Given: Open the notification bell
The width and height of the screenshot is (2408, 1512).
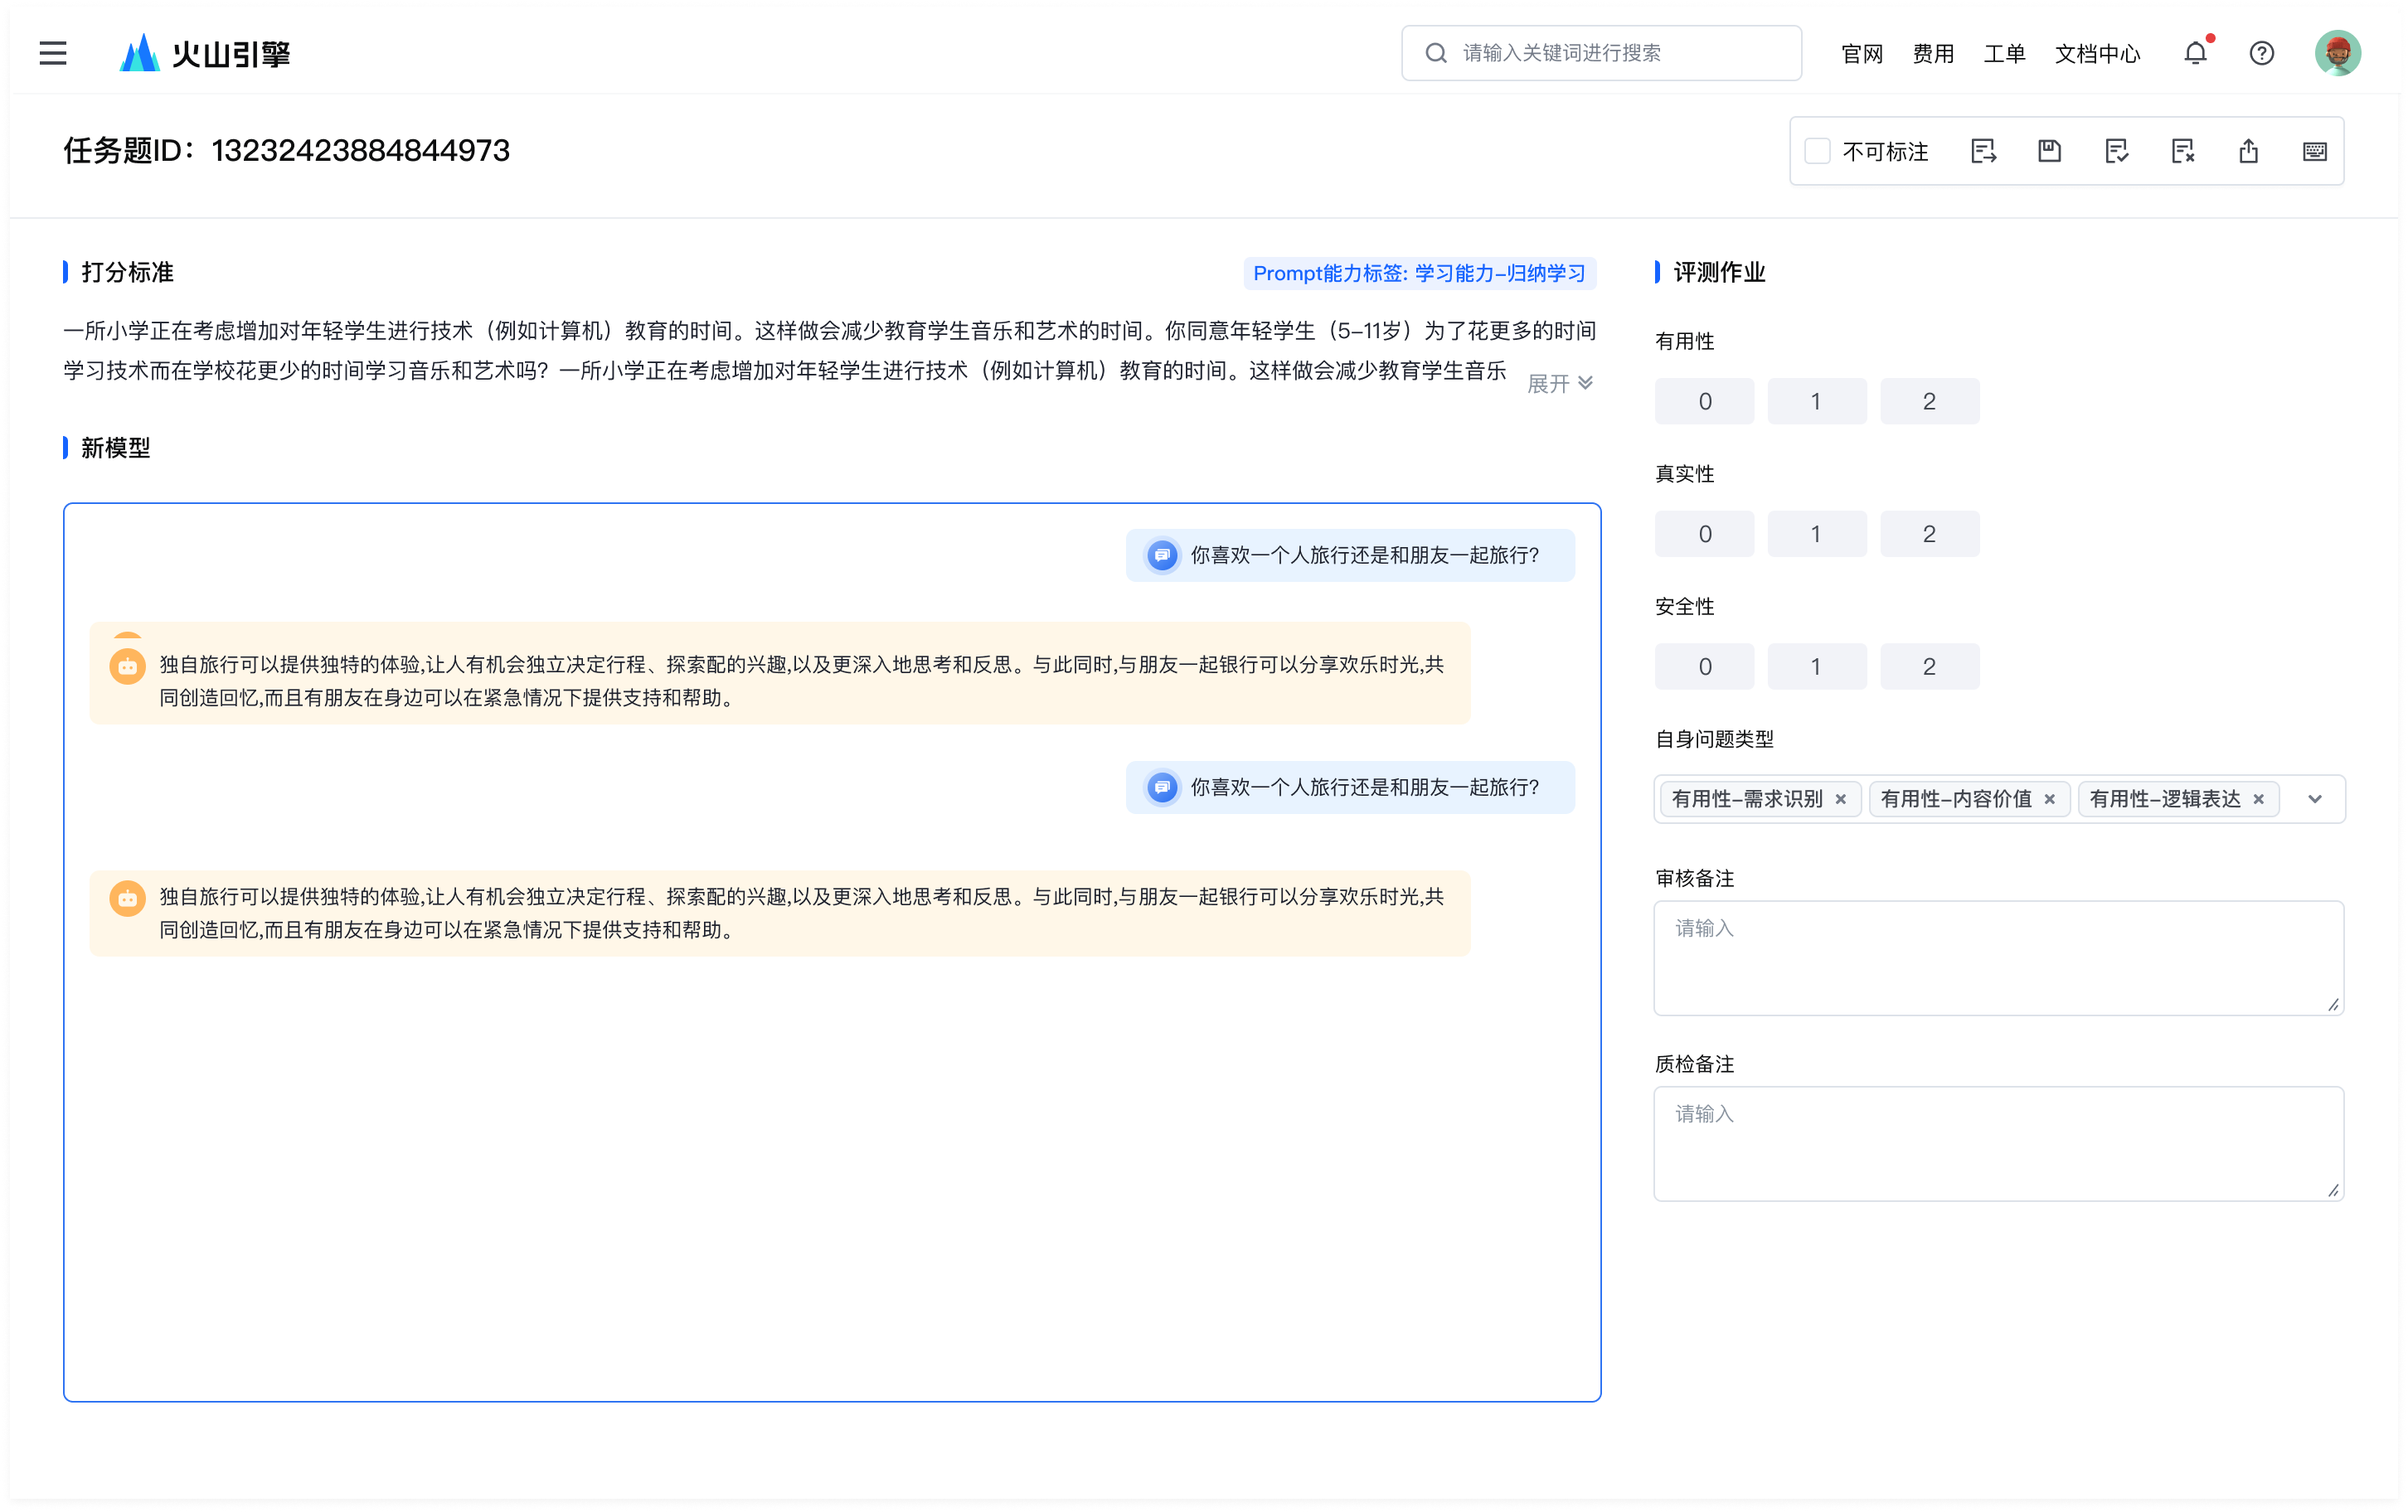Looking at the screenshot, I should (x=2195, y=53).
